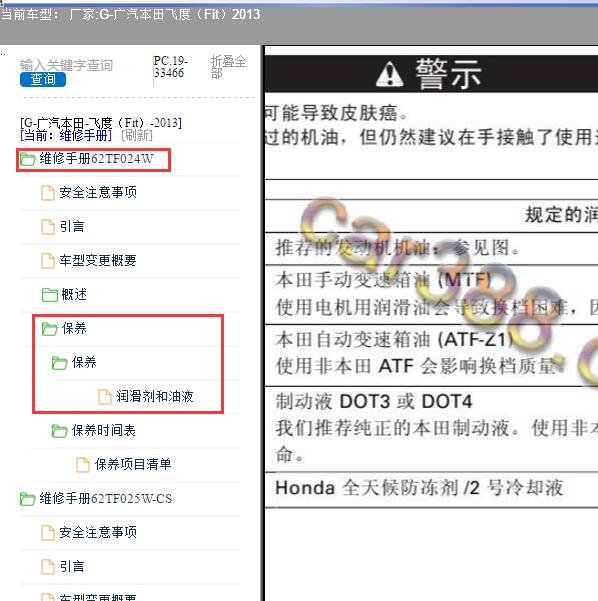This screenshot has width=598, height=601.
Task: Click the 警示 heading text
Action: (449, 74)
